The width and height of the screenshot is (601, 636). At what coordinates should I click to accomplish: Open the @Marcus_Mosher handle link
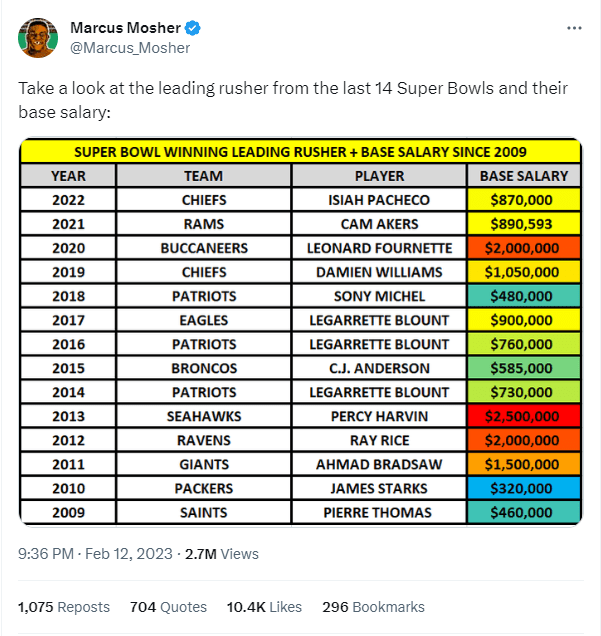(130, 47)
